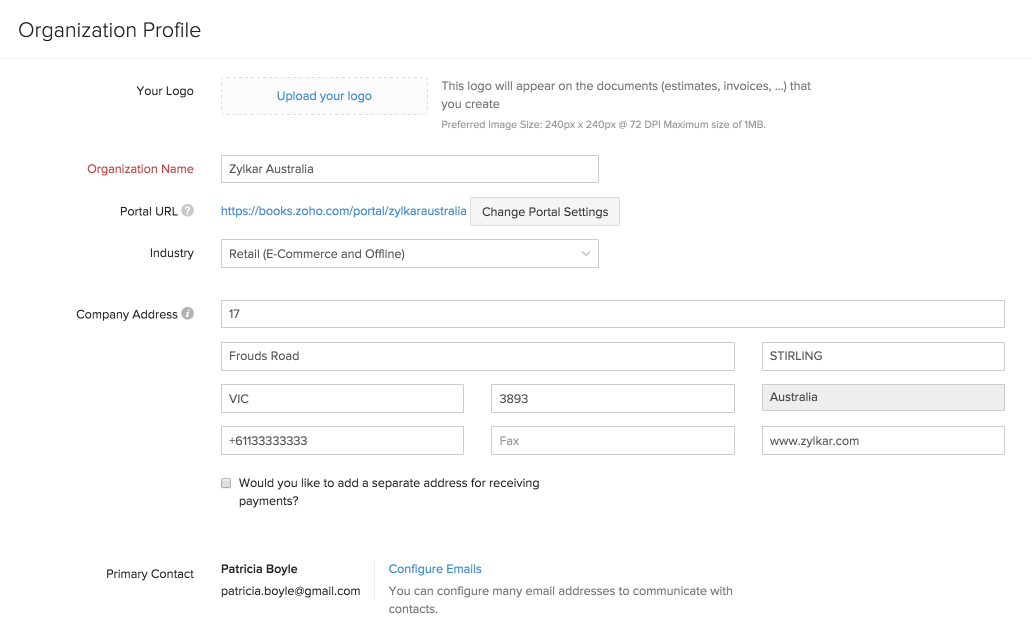Open the zylkaraustralia portal URL link
Image resolution: width=1032 pixels, height=631 pixels.
344,211
